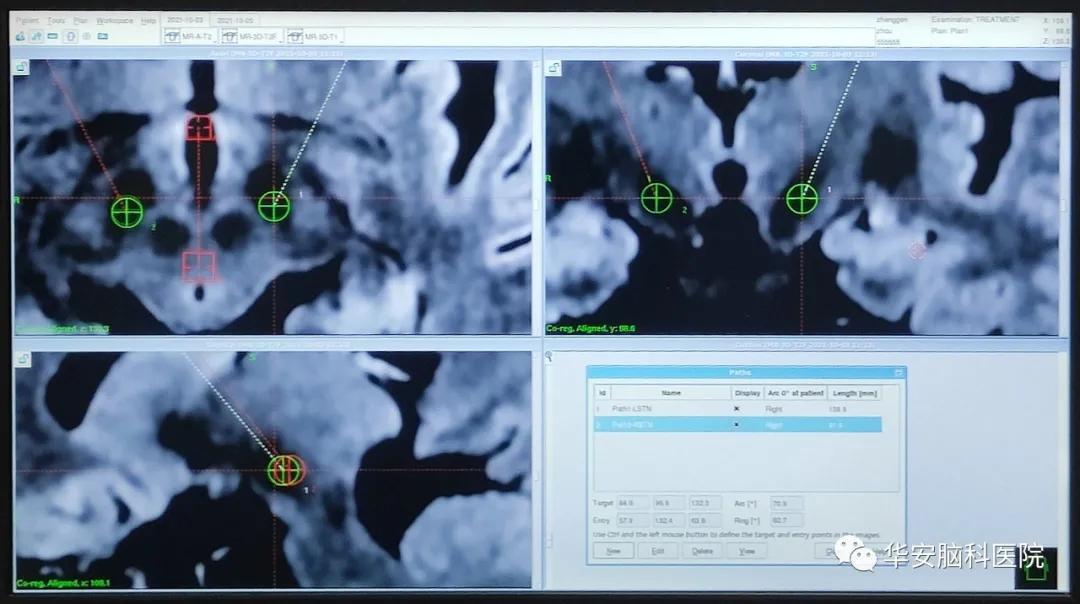The height and width of the screenshot is (604, 1080).
Task: Select green target marker 1 in Coronal view
Action: pos(802,199)
